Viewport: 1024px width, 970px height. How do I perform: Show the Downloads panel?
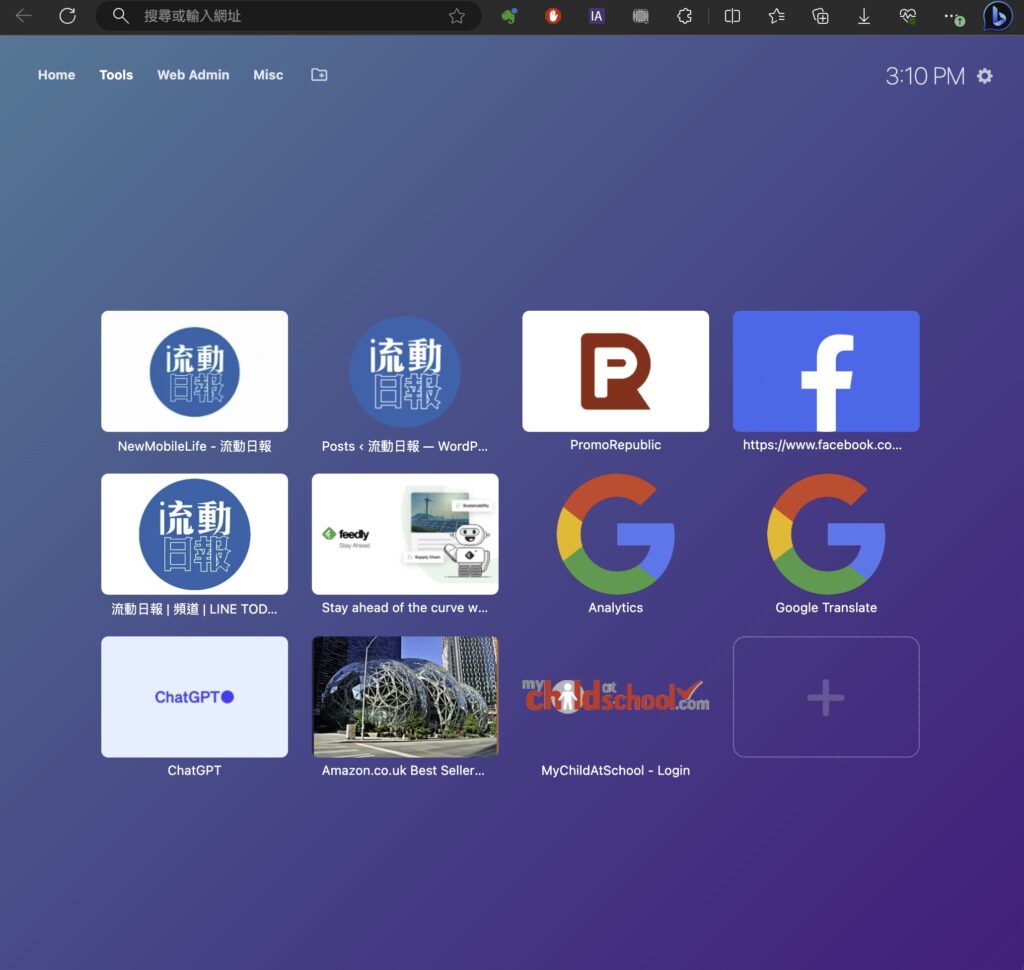coord(864,16)
